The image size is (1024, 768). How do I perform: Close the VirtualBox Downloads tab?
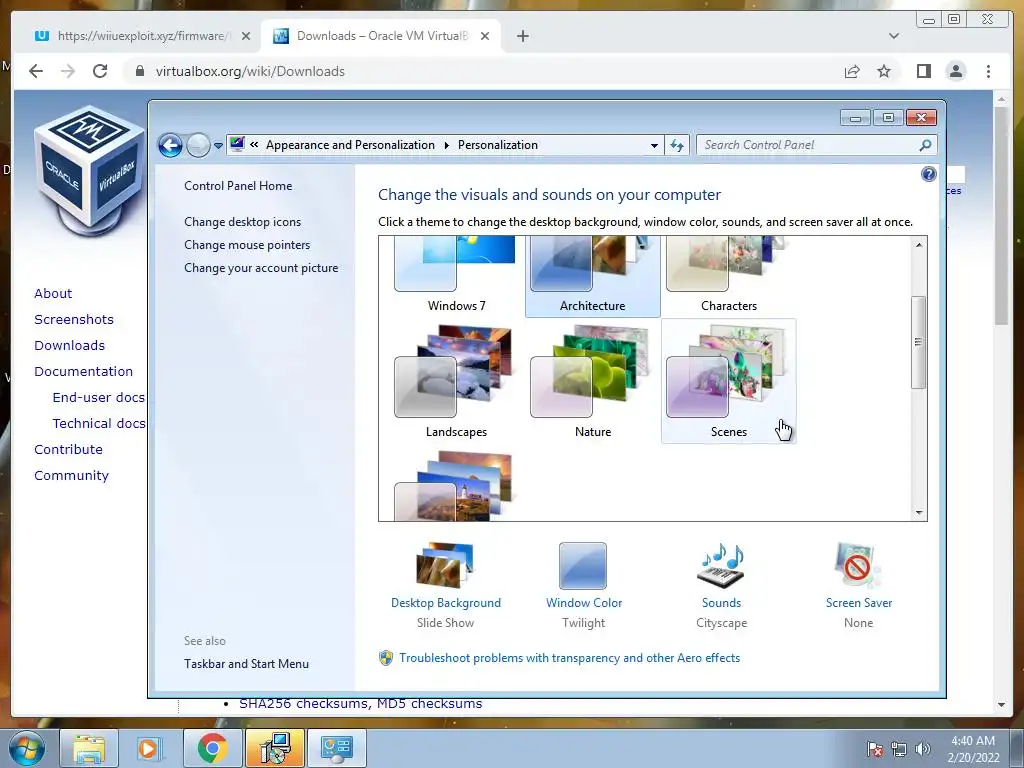[485, 36]
